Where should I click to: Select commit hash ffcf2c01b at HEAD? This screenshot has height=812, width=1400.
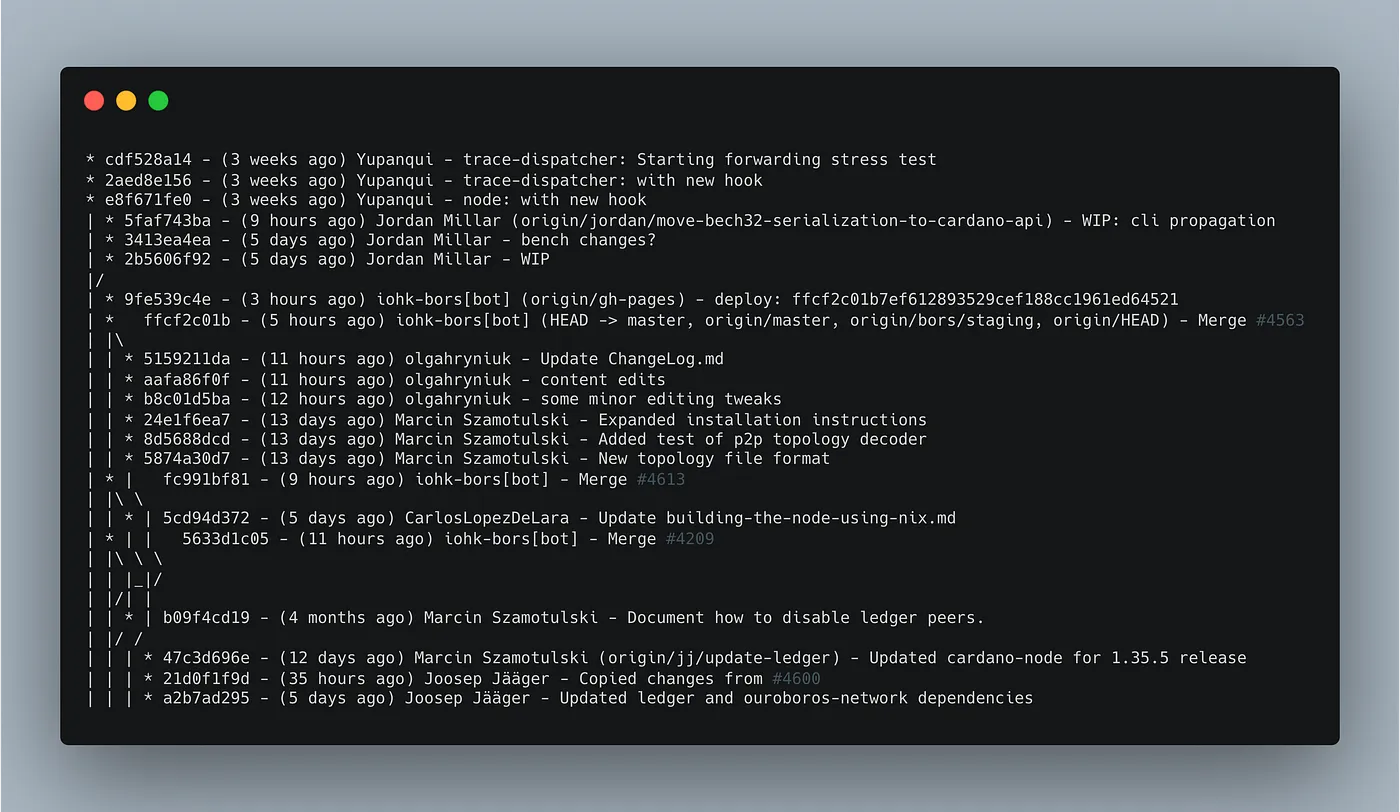pyautogui.click(x=187, y=320)
